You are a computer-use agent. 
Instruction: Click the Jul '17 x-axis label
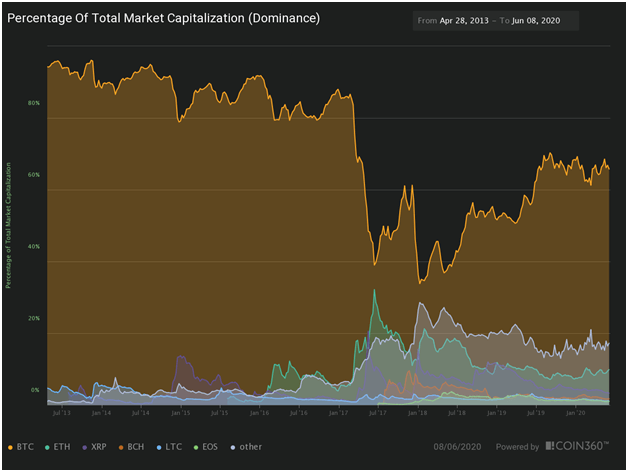[x=378, y=411]
